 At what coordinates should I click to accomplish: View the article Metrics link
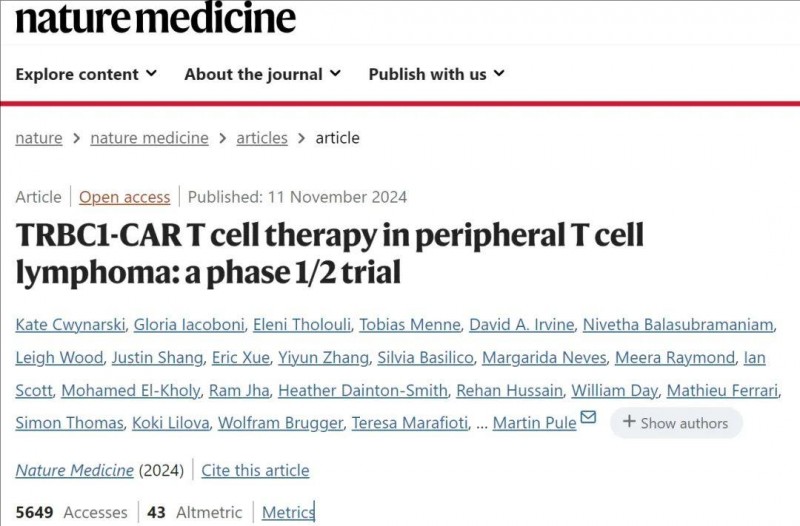click(x=288, y=512)
